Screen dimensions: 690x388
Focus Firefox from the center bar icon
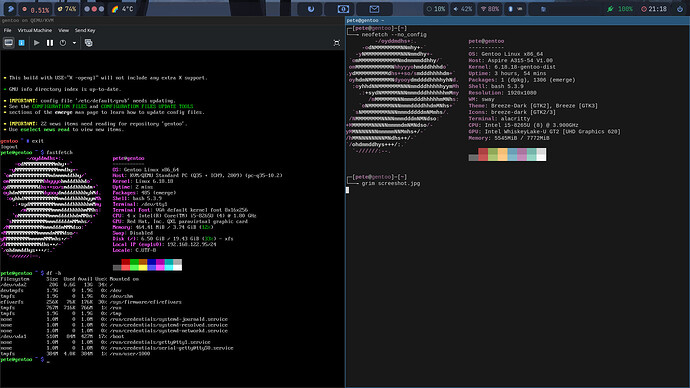coord(311,9)
